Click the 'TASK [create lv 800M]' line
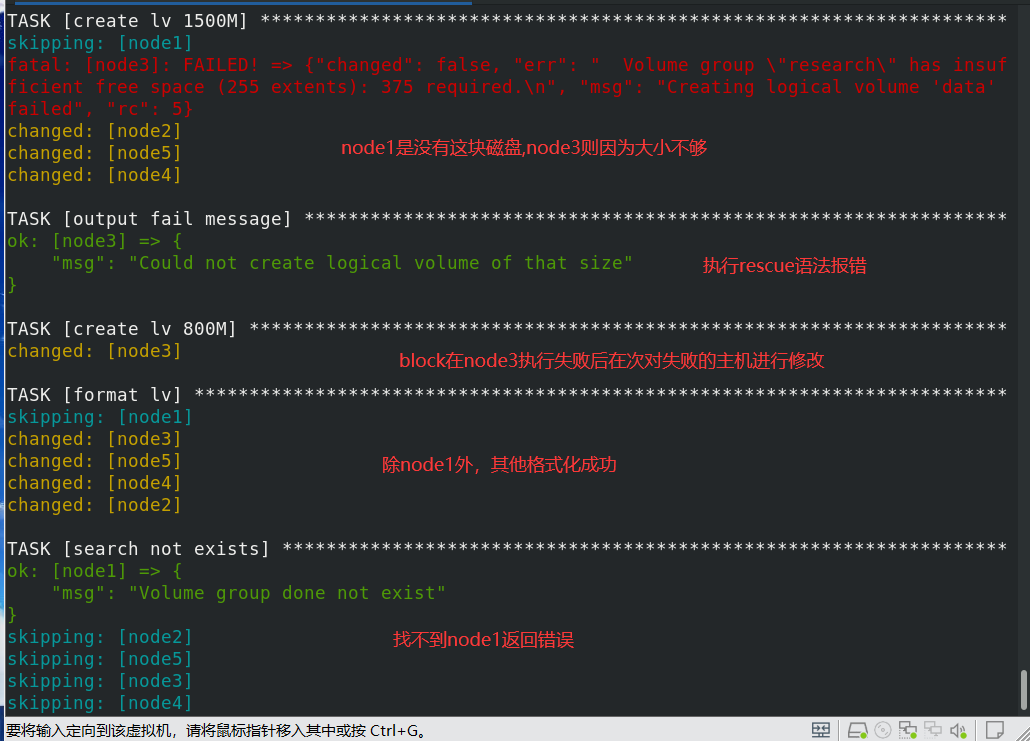Screen dimensions: 1030x741 [506, 328]
